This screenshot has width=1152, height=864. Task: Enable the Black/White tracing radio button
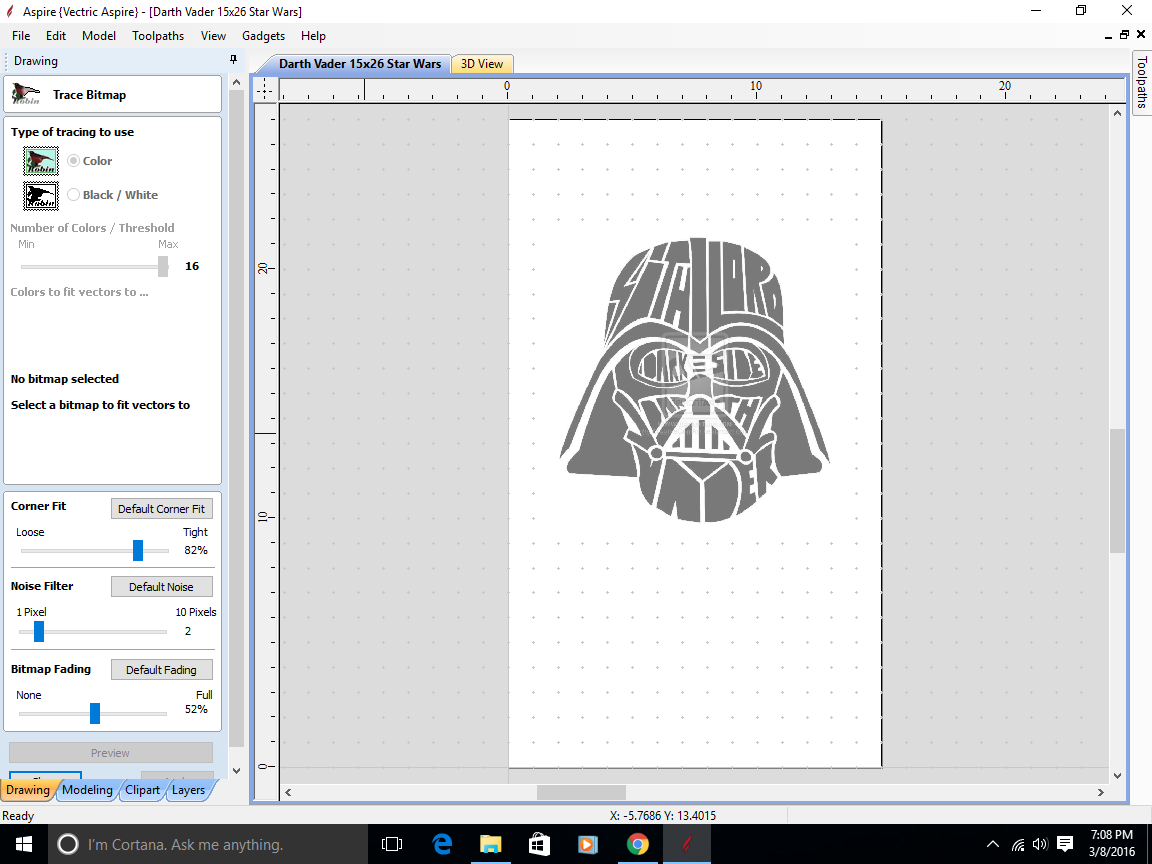[73, 195]
